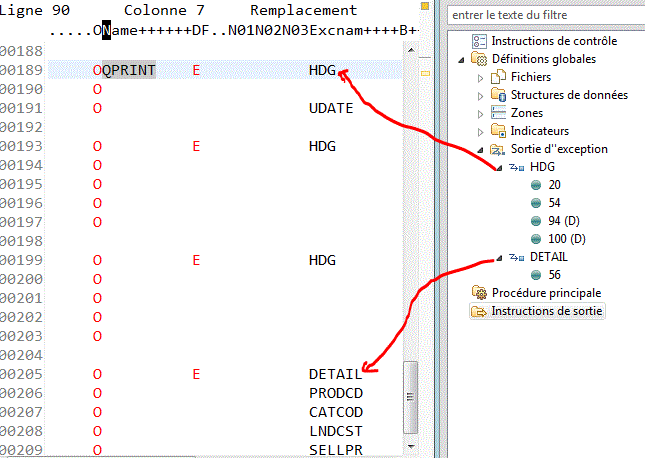The width and height of the screenshot is (645, 458).
Task: Select line 20 under HDG
Action: click(554, 185)
